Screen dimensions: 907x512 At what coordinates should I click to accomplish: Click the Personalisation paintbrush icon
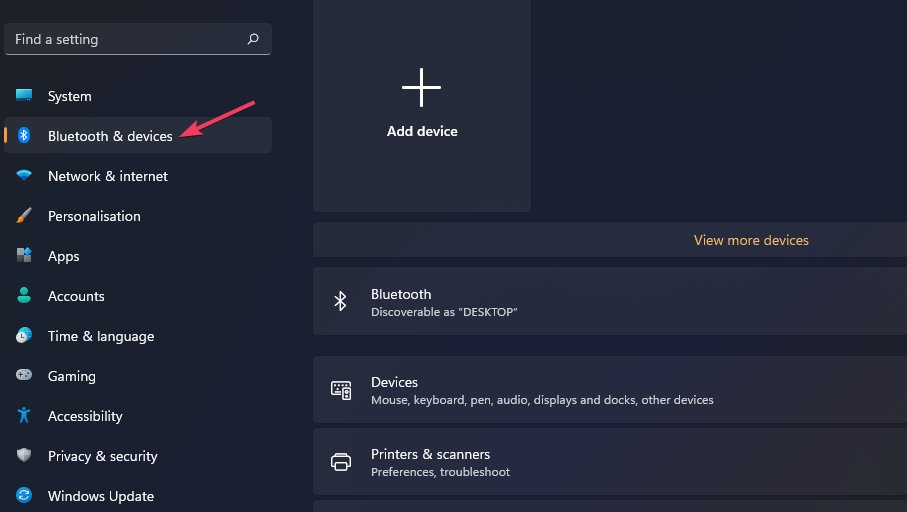pos(24,215)
